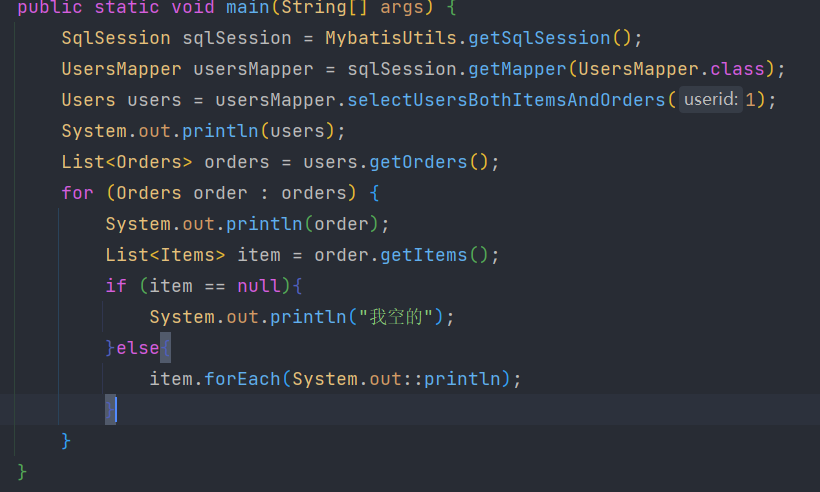820x492 pixels.
Task: Click 'main' method name
Action: pos(248,8)
